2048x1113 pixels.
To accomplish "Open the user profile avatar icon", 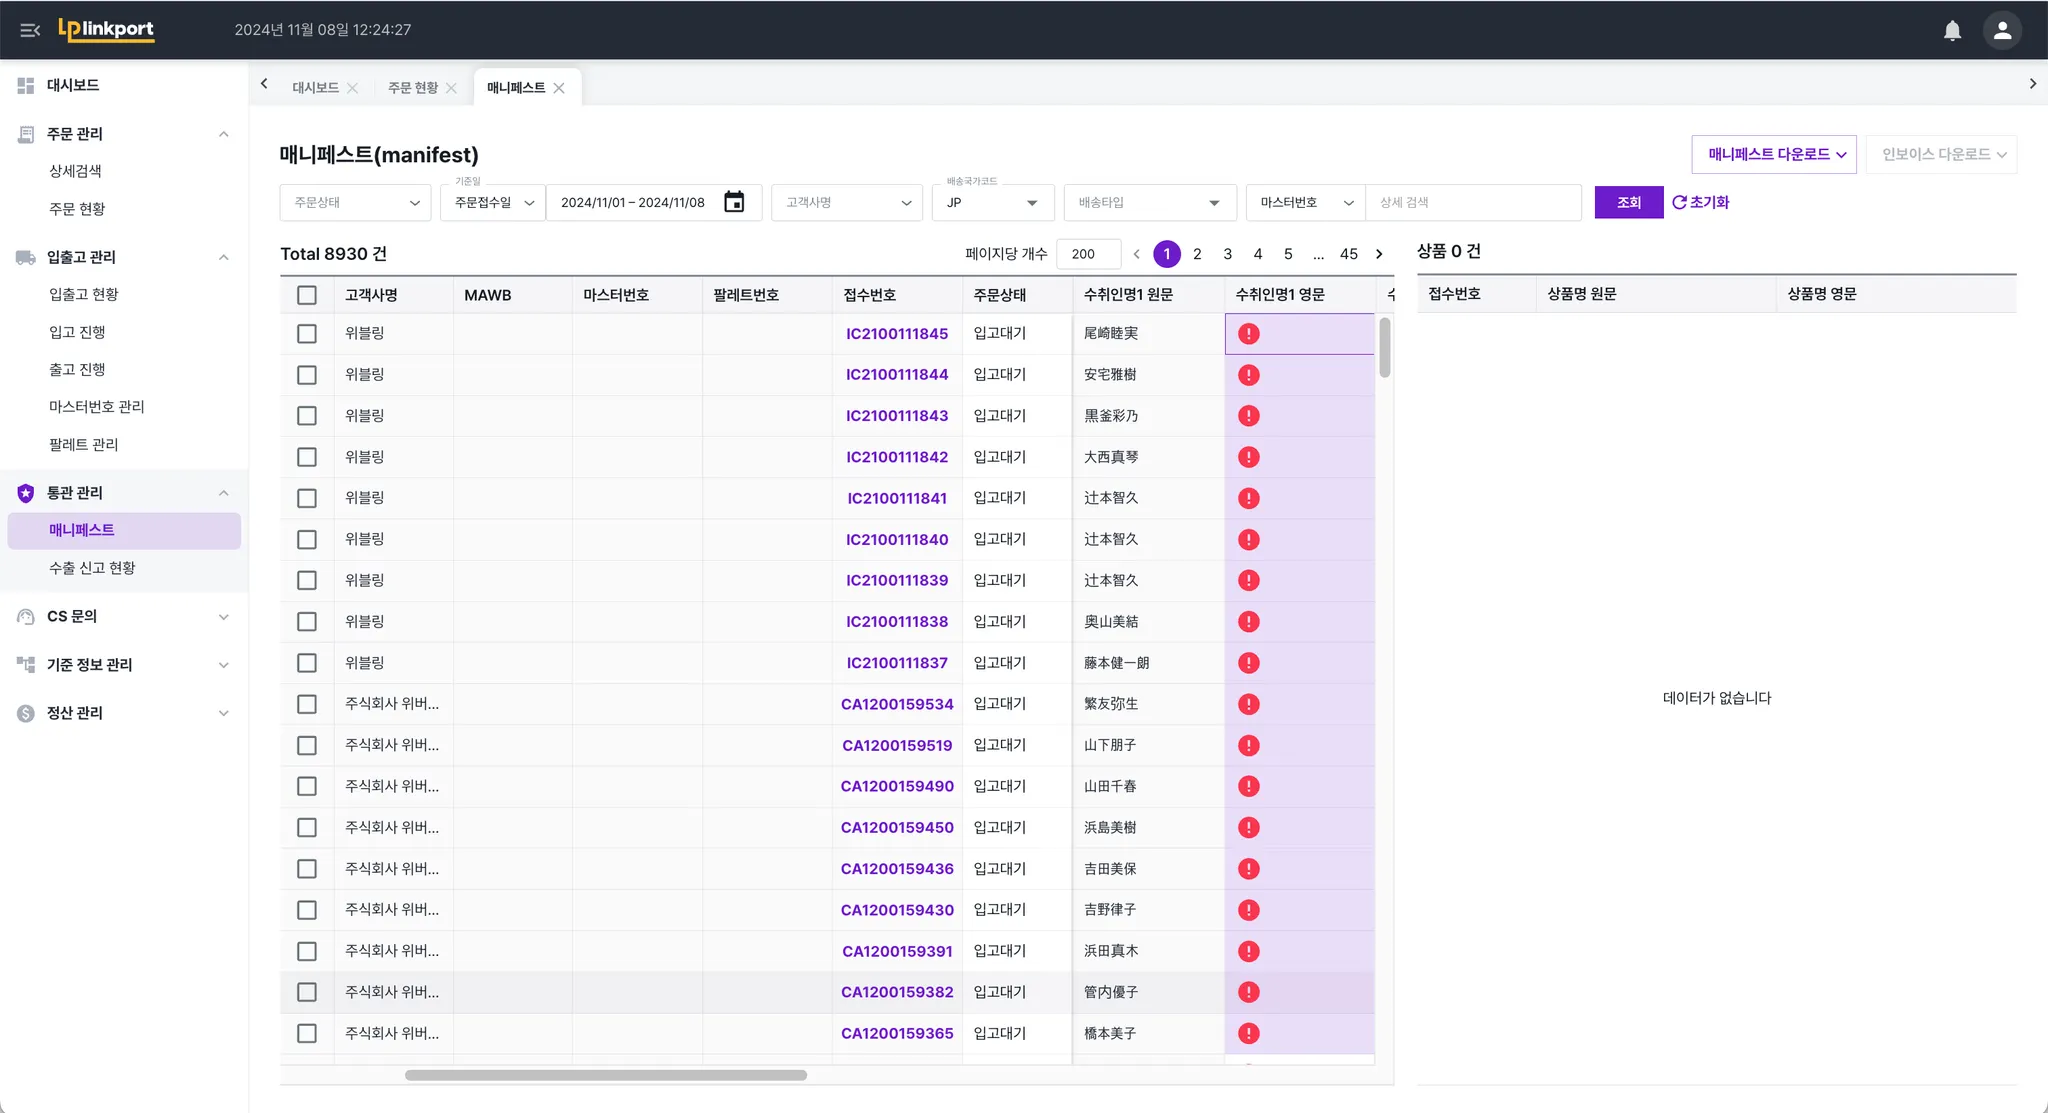I will (2002, 30).
